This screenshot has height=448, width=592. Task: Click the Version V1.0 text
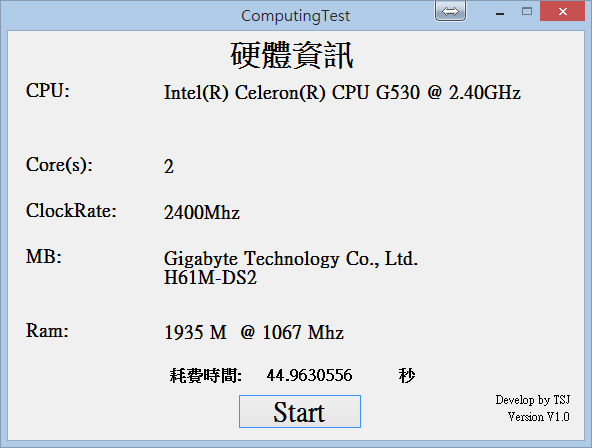539,417
